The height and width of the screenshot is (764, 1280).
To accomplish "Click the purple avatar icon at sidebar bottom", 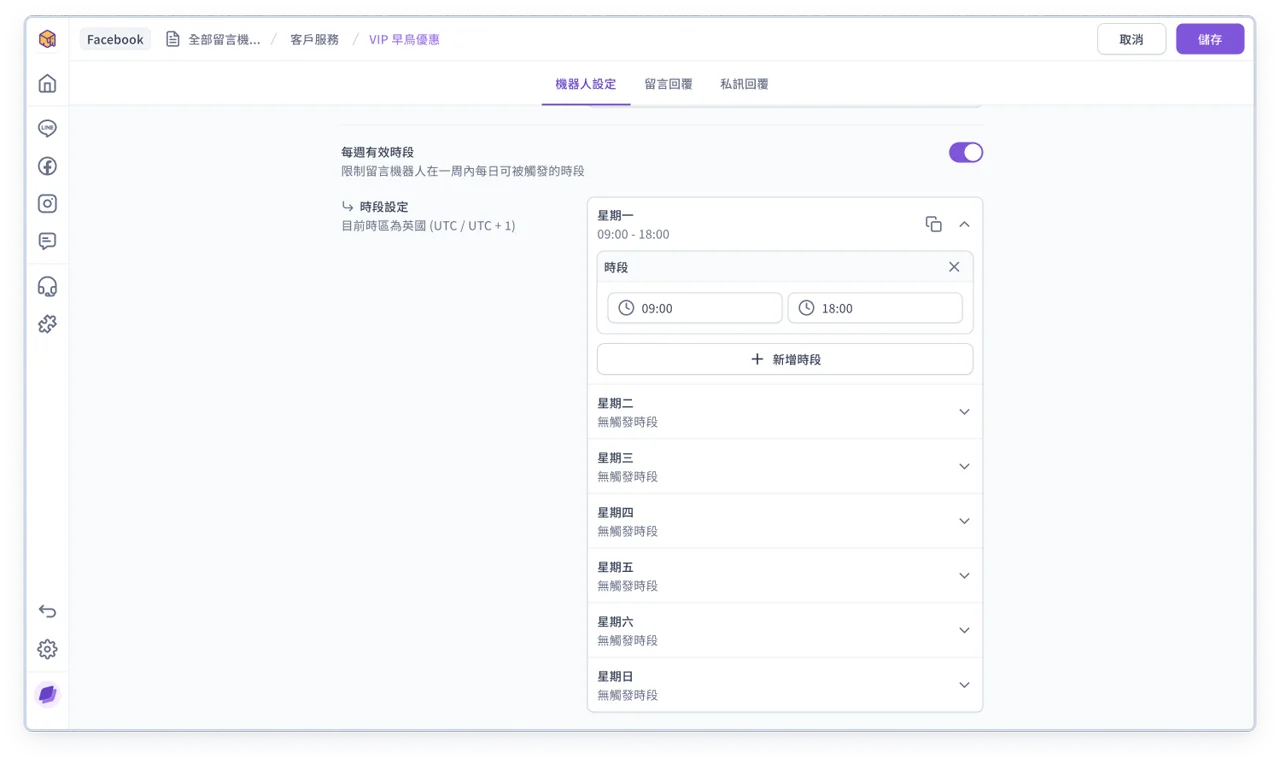I will pos(47,694).
